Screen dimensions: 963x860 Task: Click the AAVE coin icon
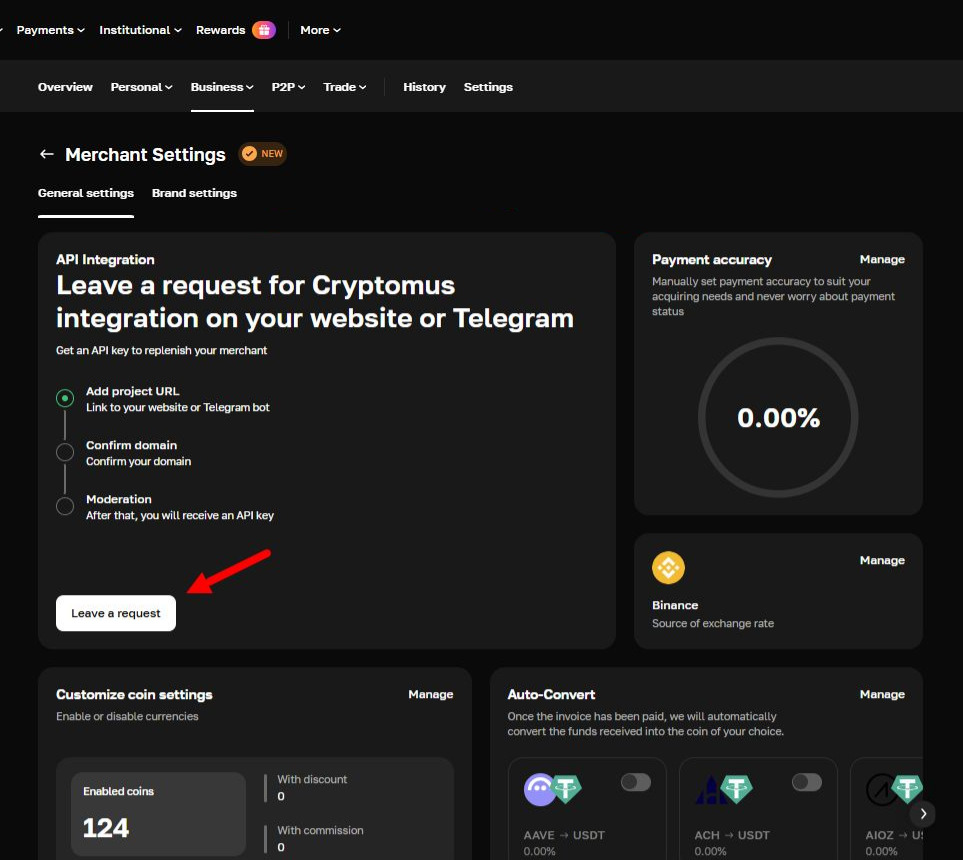[x=540, y=790]
